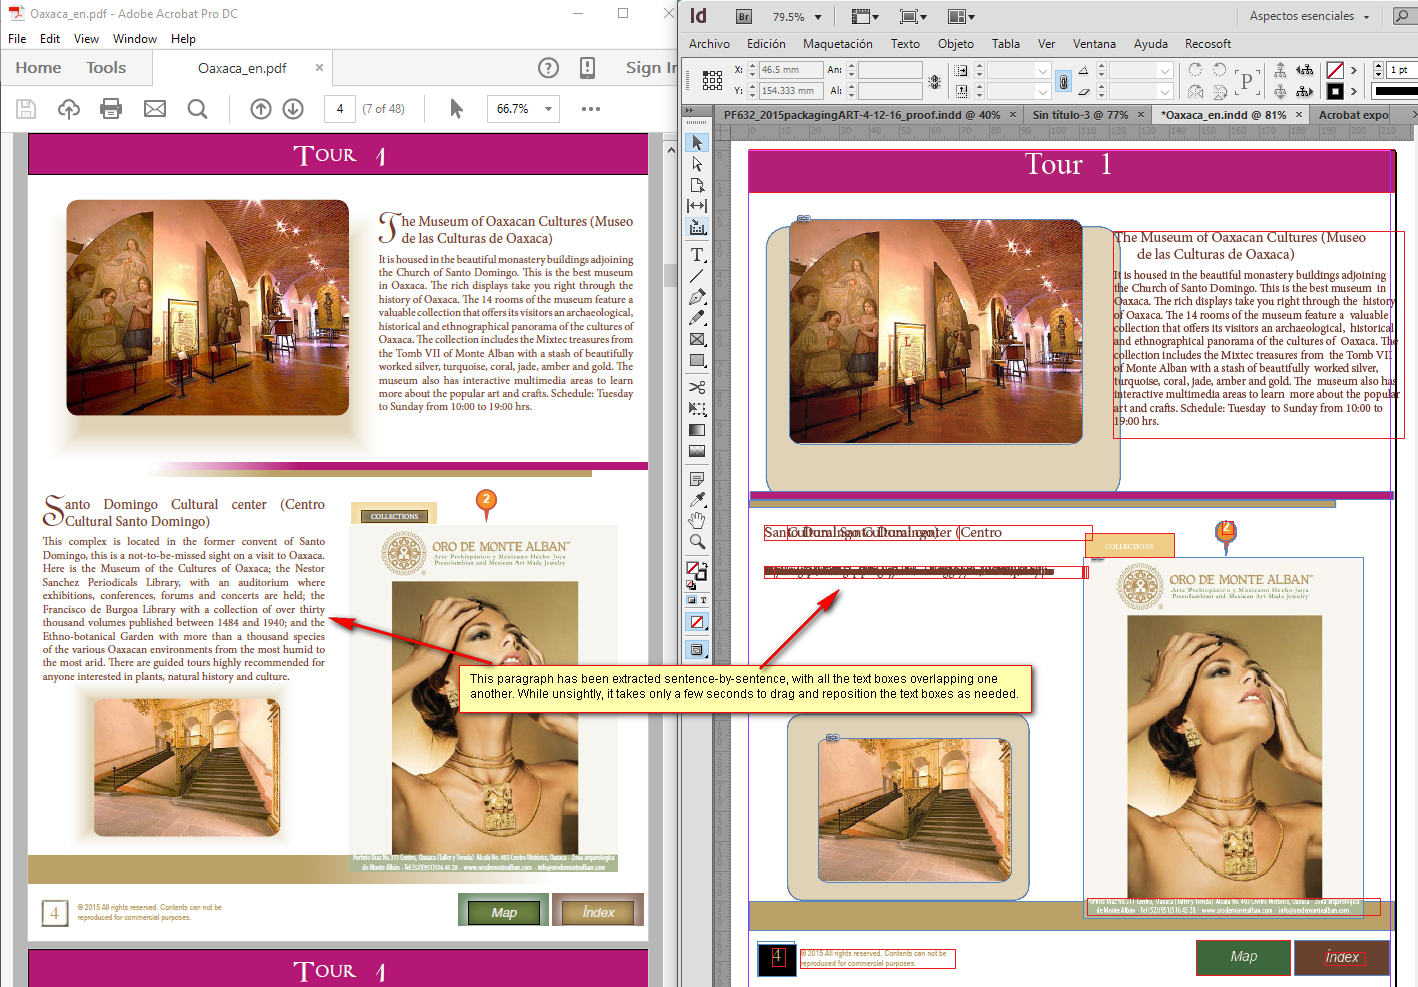Toggle the constrain proportions chain-link button

click(1063, 81)
